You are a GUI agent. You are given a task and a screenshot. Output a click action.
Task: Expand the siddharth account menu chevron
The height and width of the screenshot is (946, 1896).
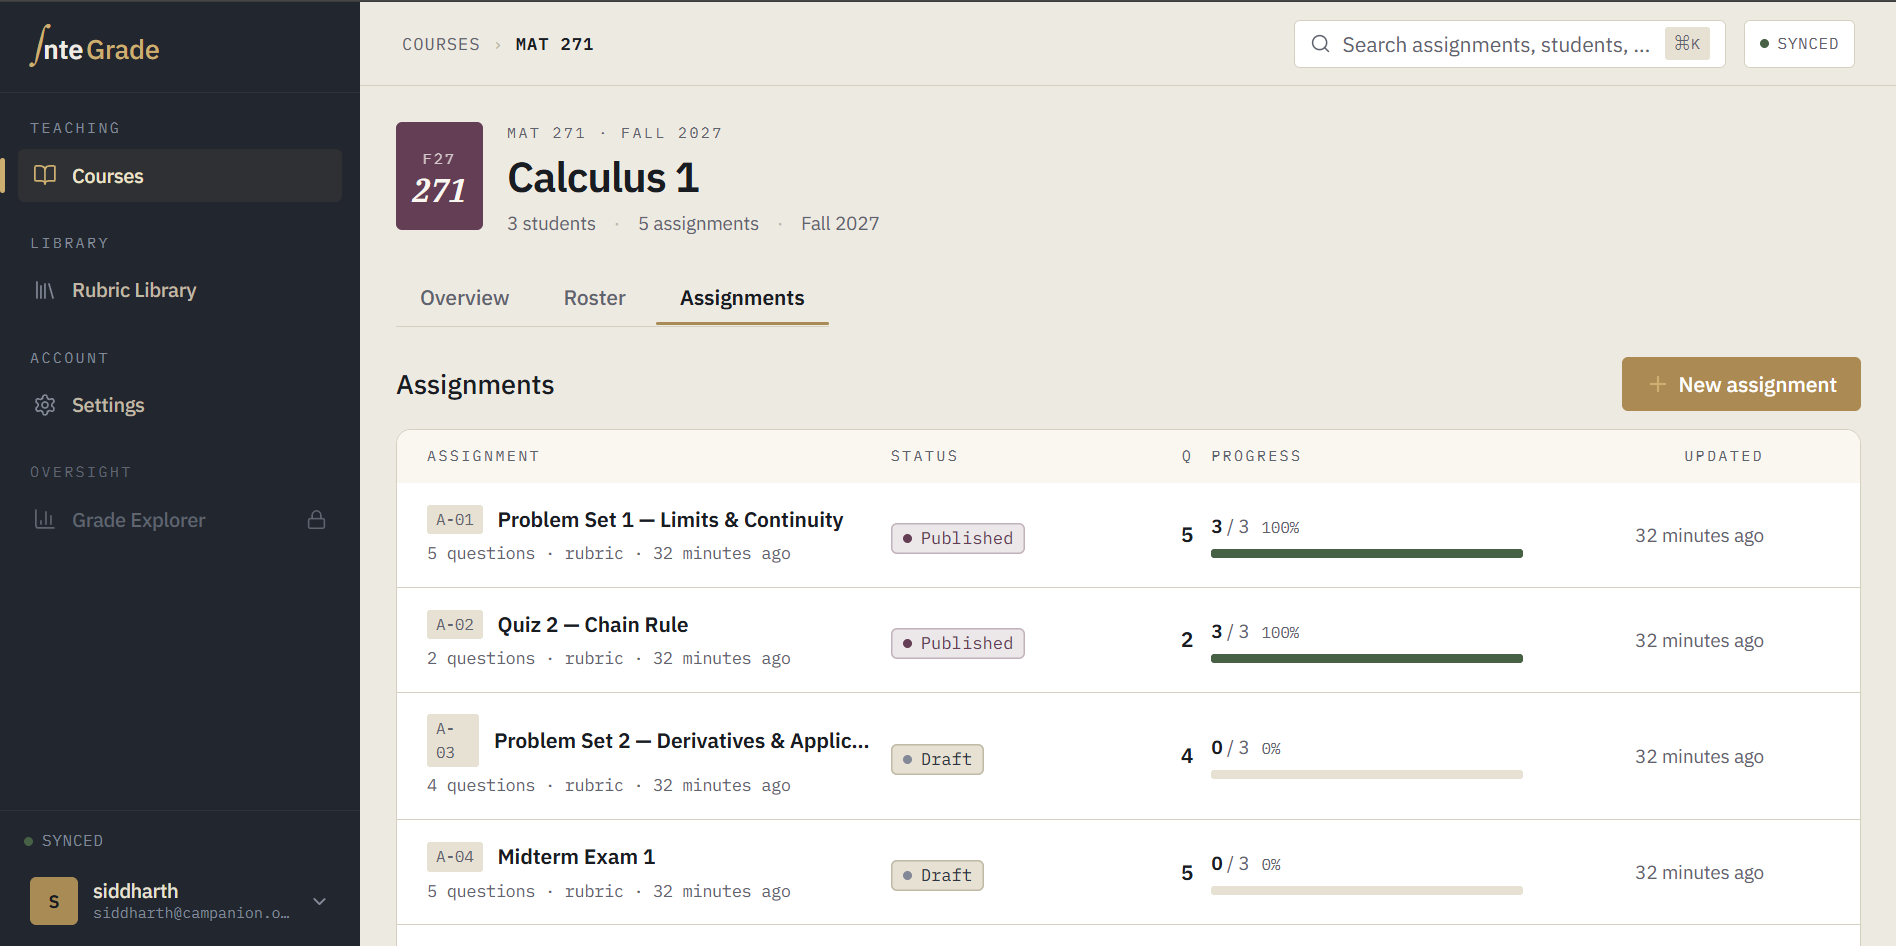point(320,901)
